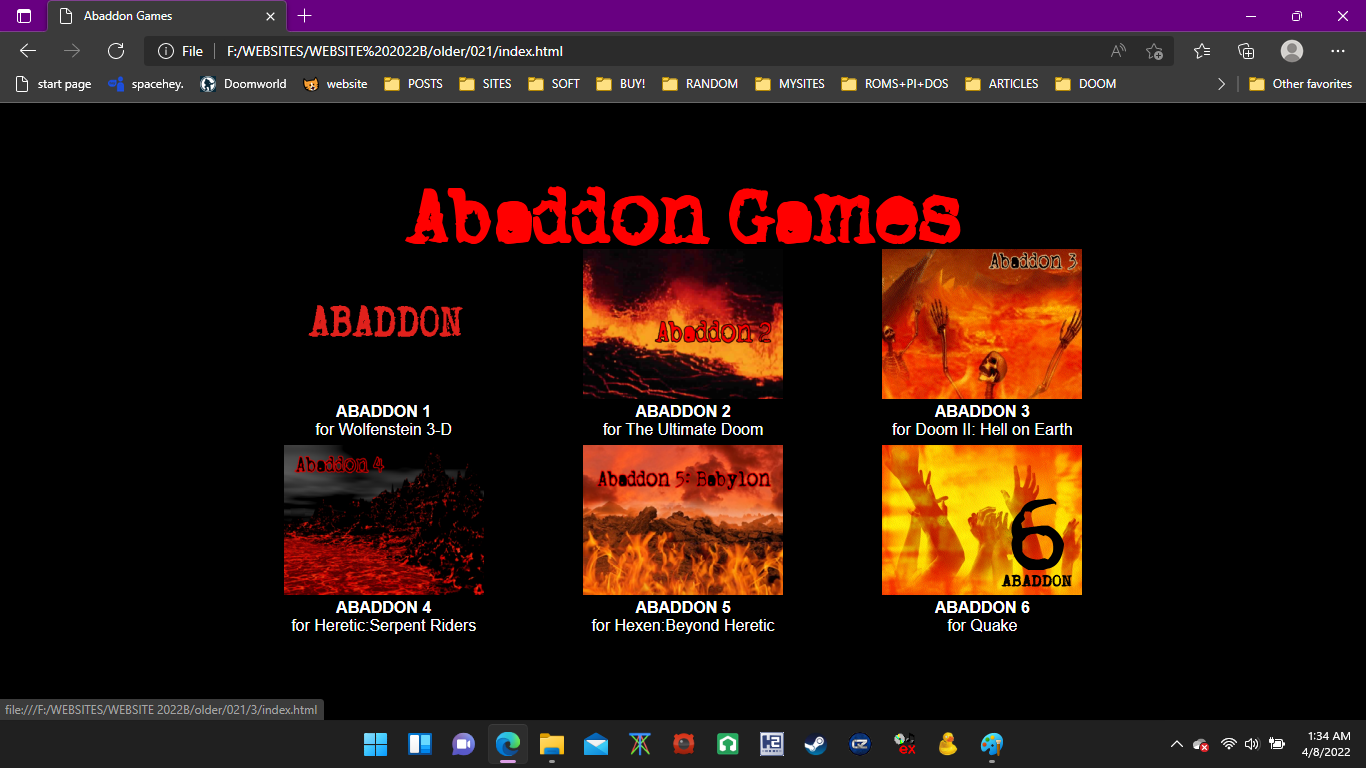Viewport: 1366px width, 768px height.
Task: Click the Windows Start button
Action: [x=375, y=744]
